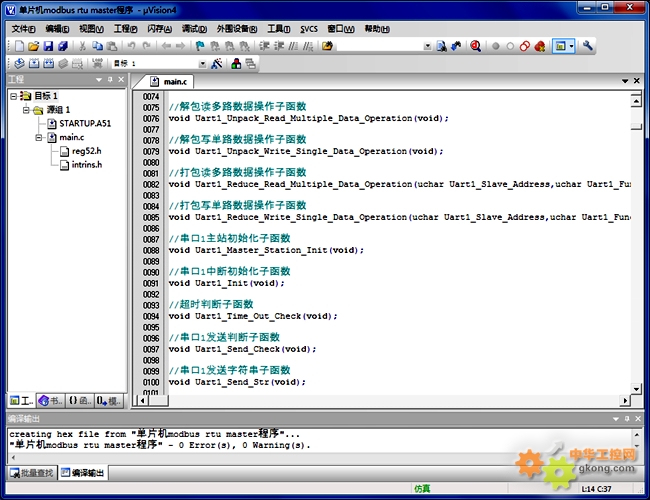Click the find text input field
Viewport: 650px width, 500px height.
(380, 46)
